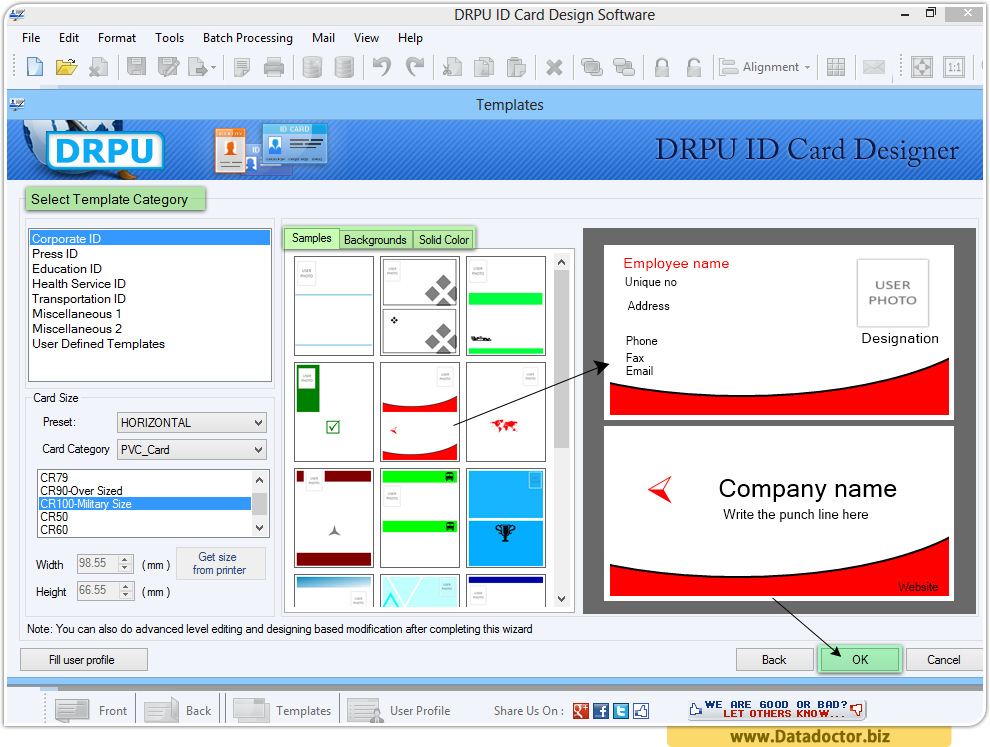Viewport: 990px width, 747px height.
Task: Switch to the Solid Color tab
Action: (444, 240)
